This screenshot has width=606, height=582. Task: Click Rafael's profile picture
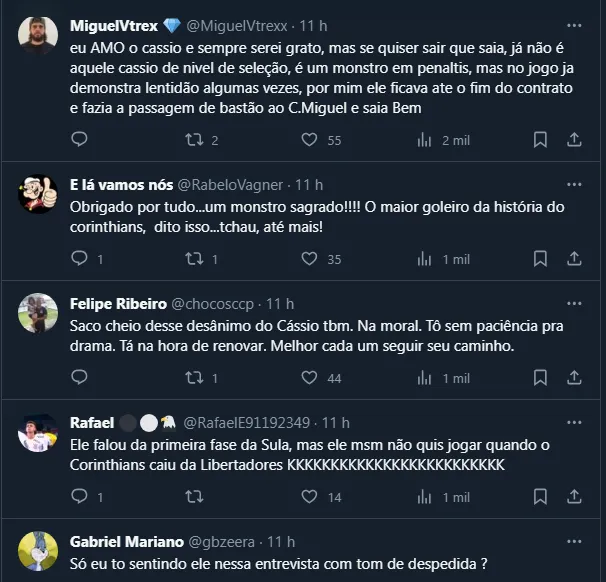click(38, 433)
